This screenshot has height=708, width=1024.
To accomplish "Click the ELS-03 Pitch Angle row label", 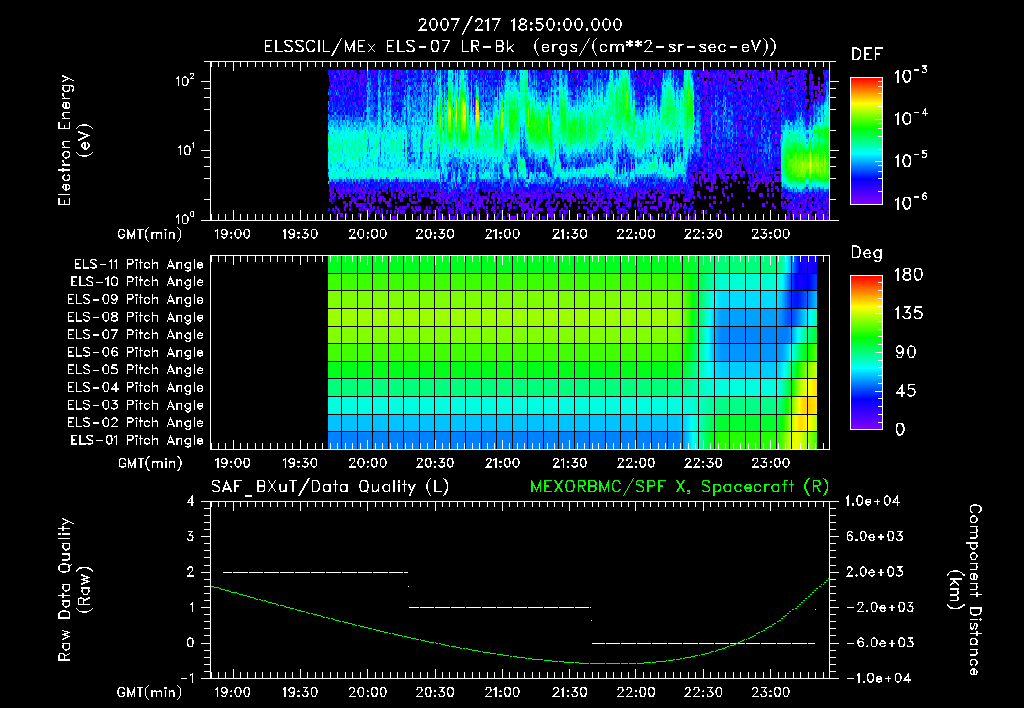I will (136, 406).
